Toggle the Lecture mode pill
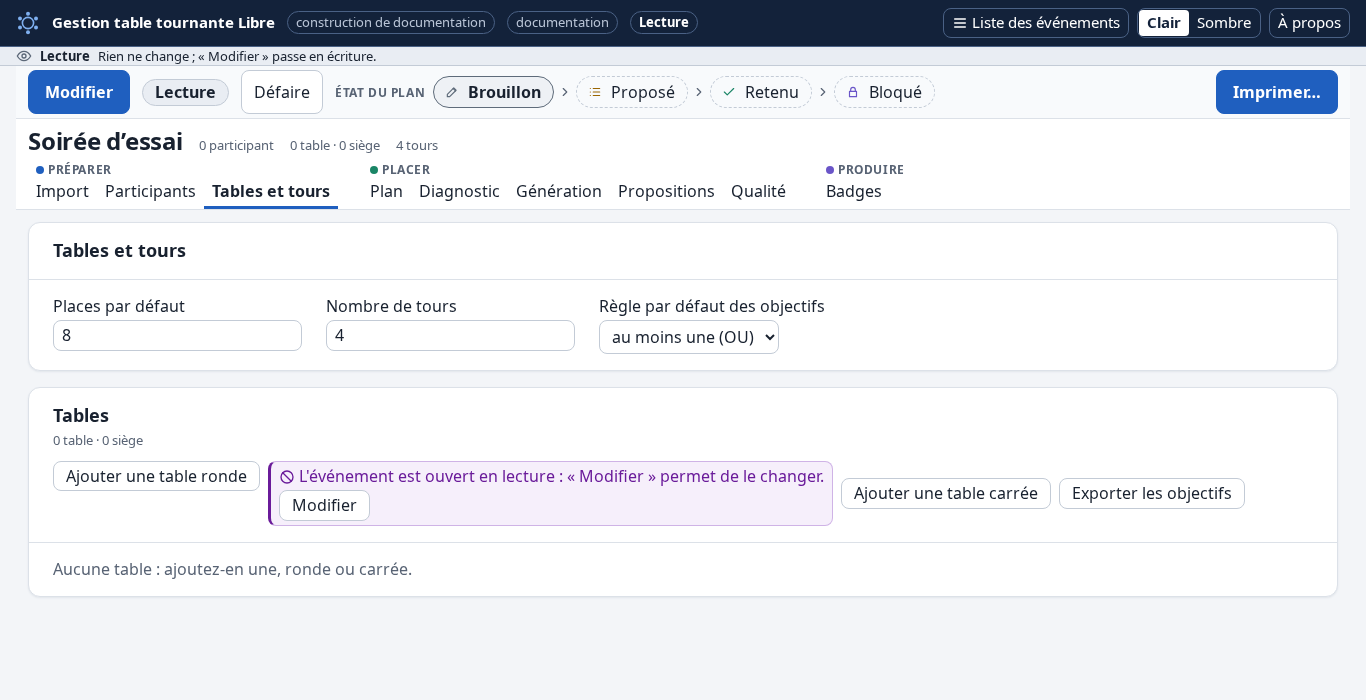This screenshot has height=700, width=1366. coord(185,92)
